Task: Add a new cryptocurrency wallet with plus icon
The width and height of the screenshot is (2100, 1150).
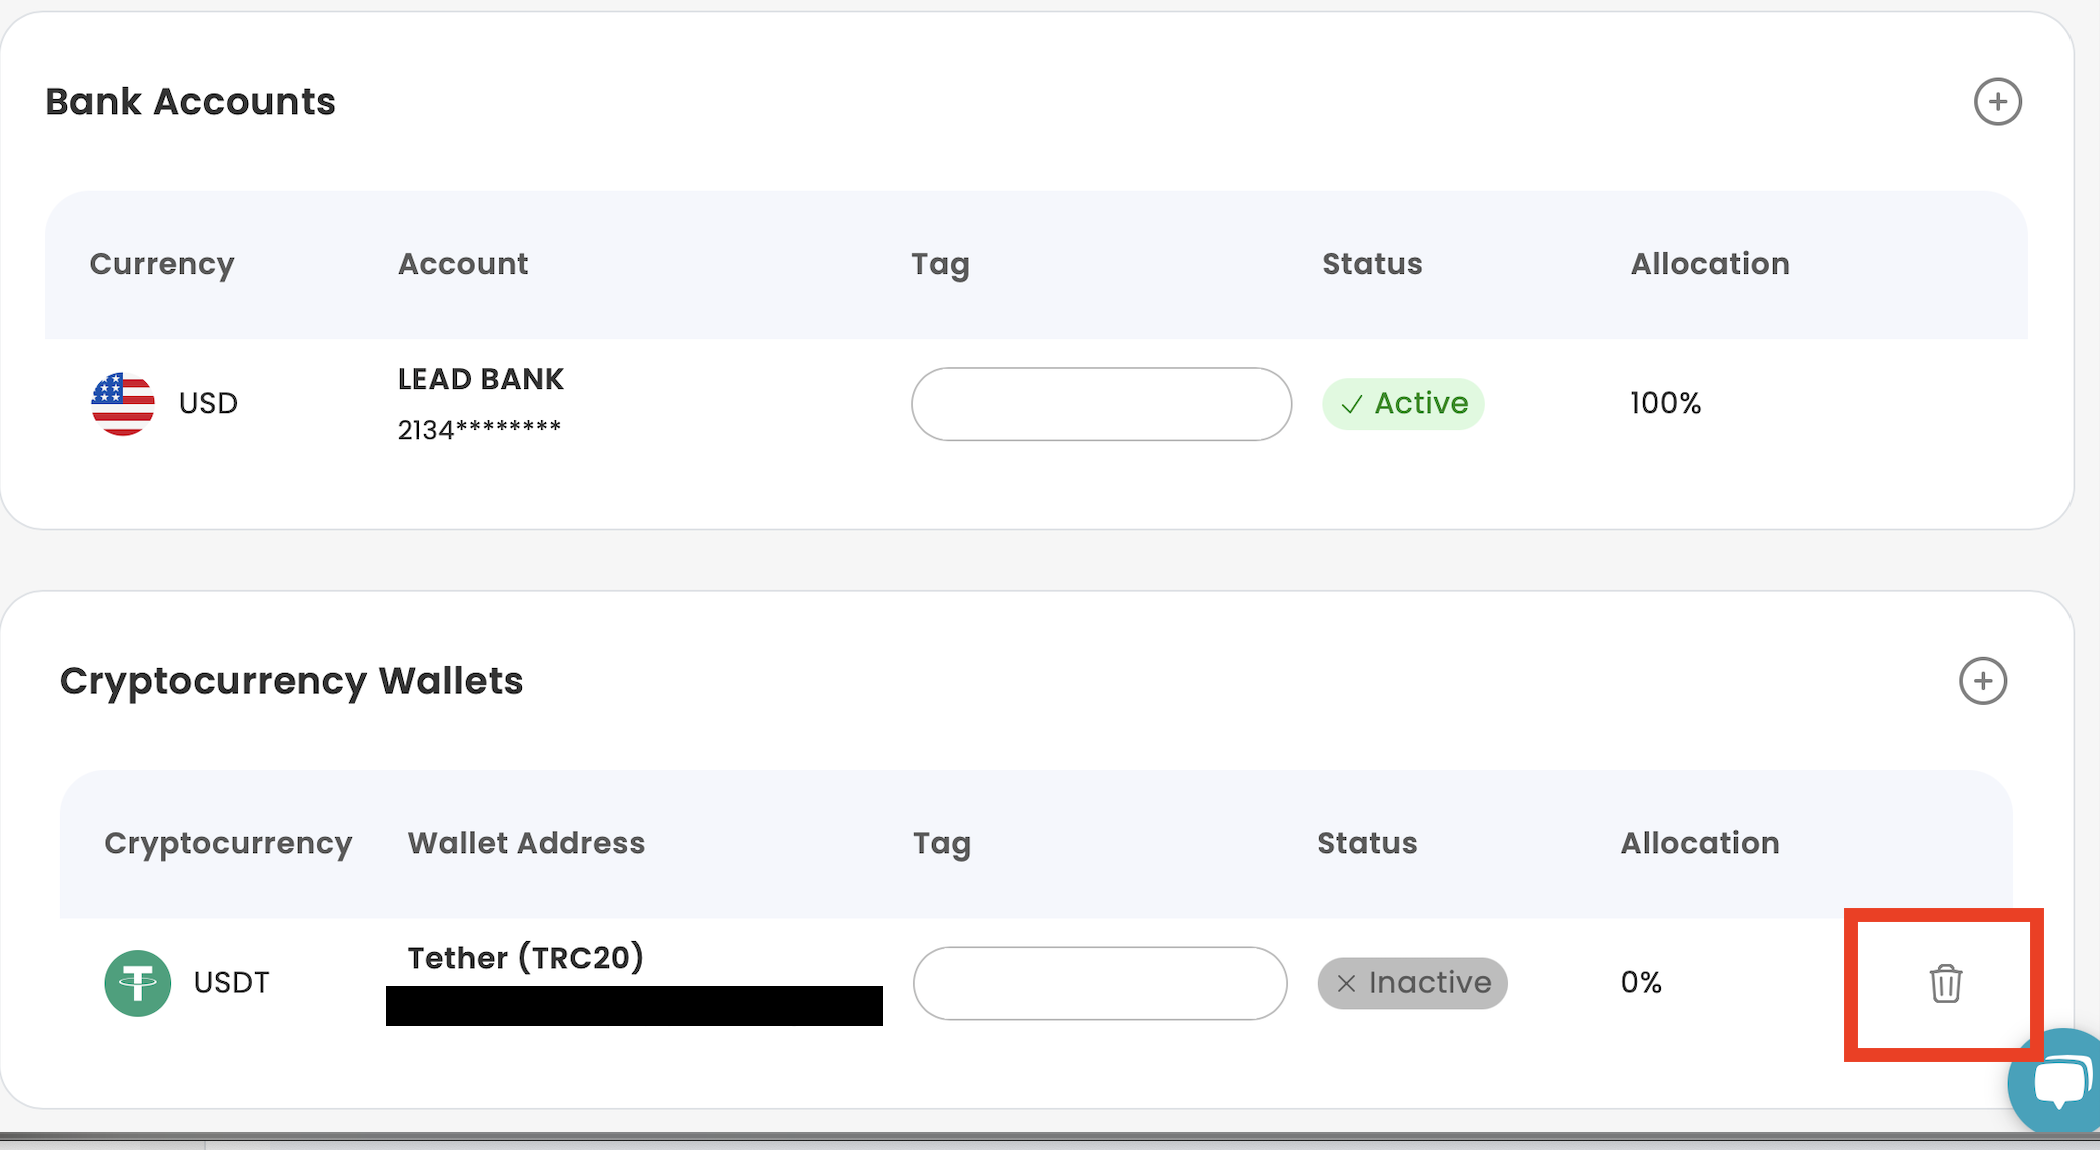Action: pos(1982,681)
